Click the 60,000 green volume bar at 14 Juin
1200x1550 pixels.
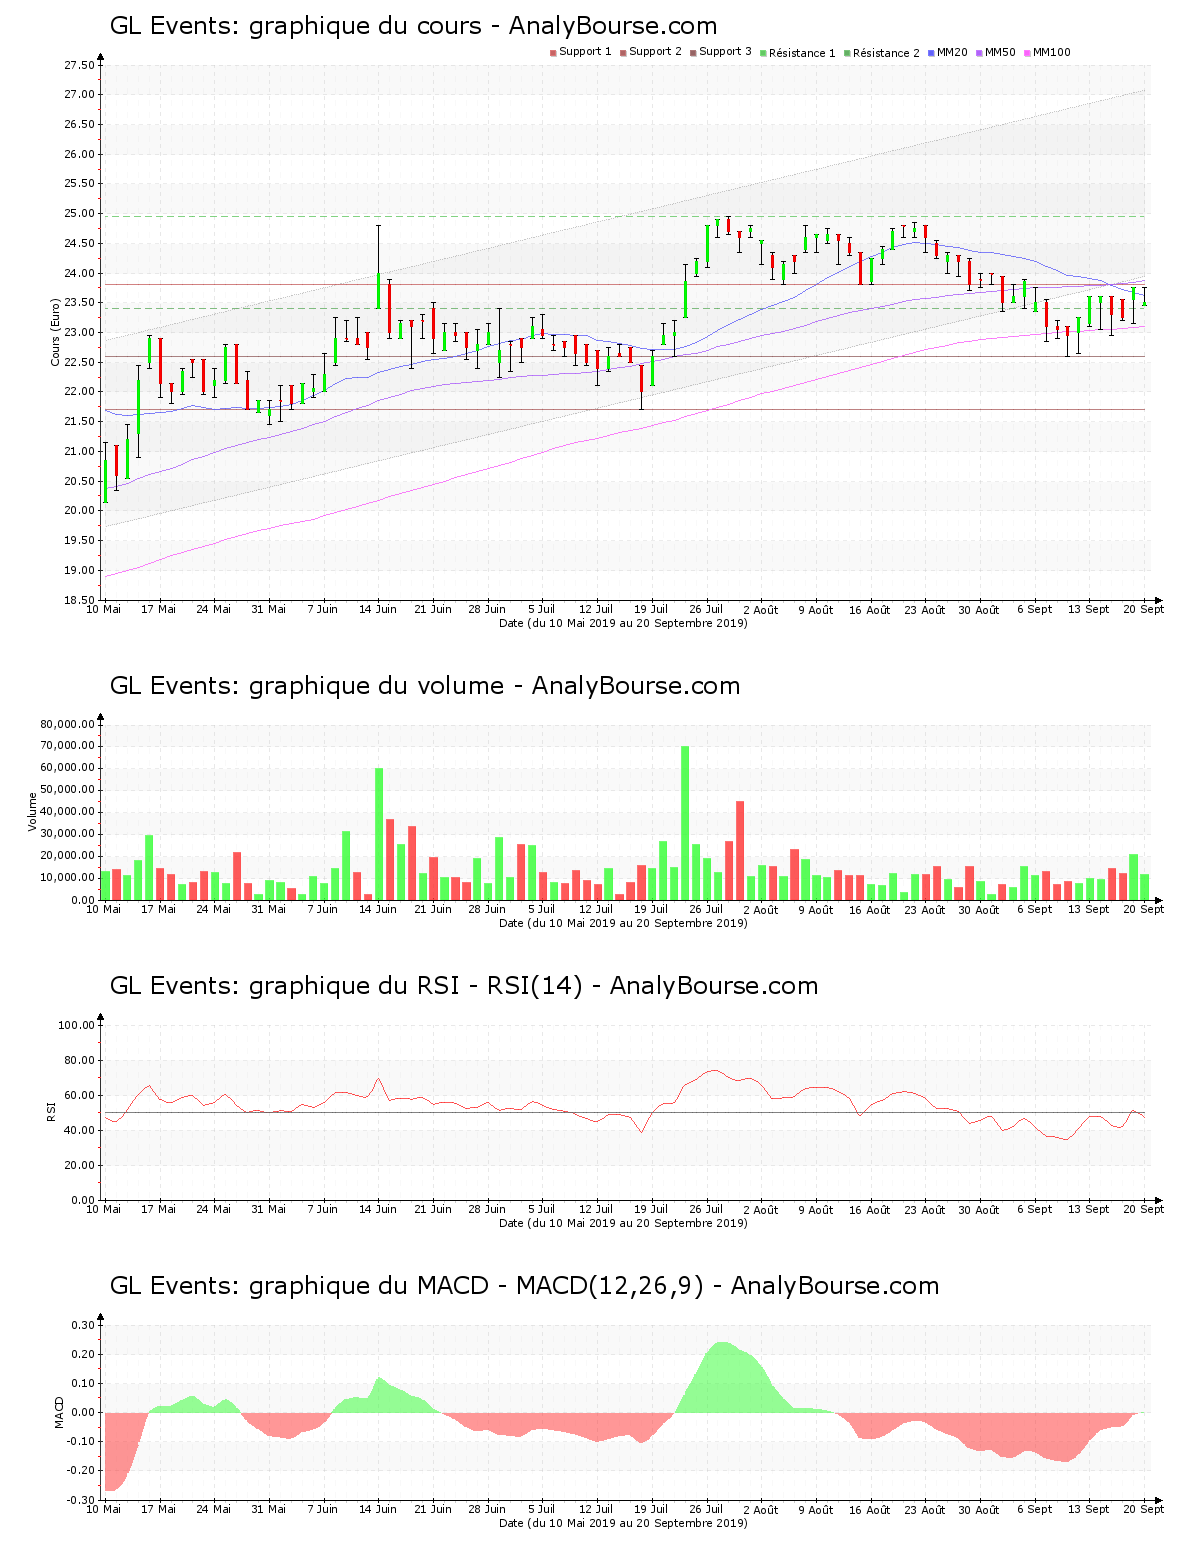tap(379, 834)
